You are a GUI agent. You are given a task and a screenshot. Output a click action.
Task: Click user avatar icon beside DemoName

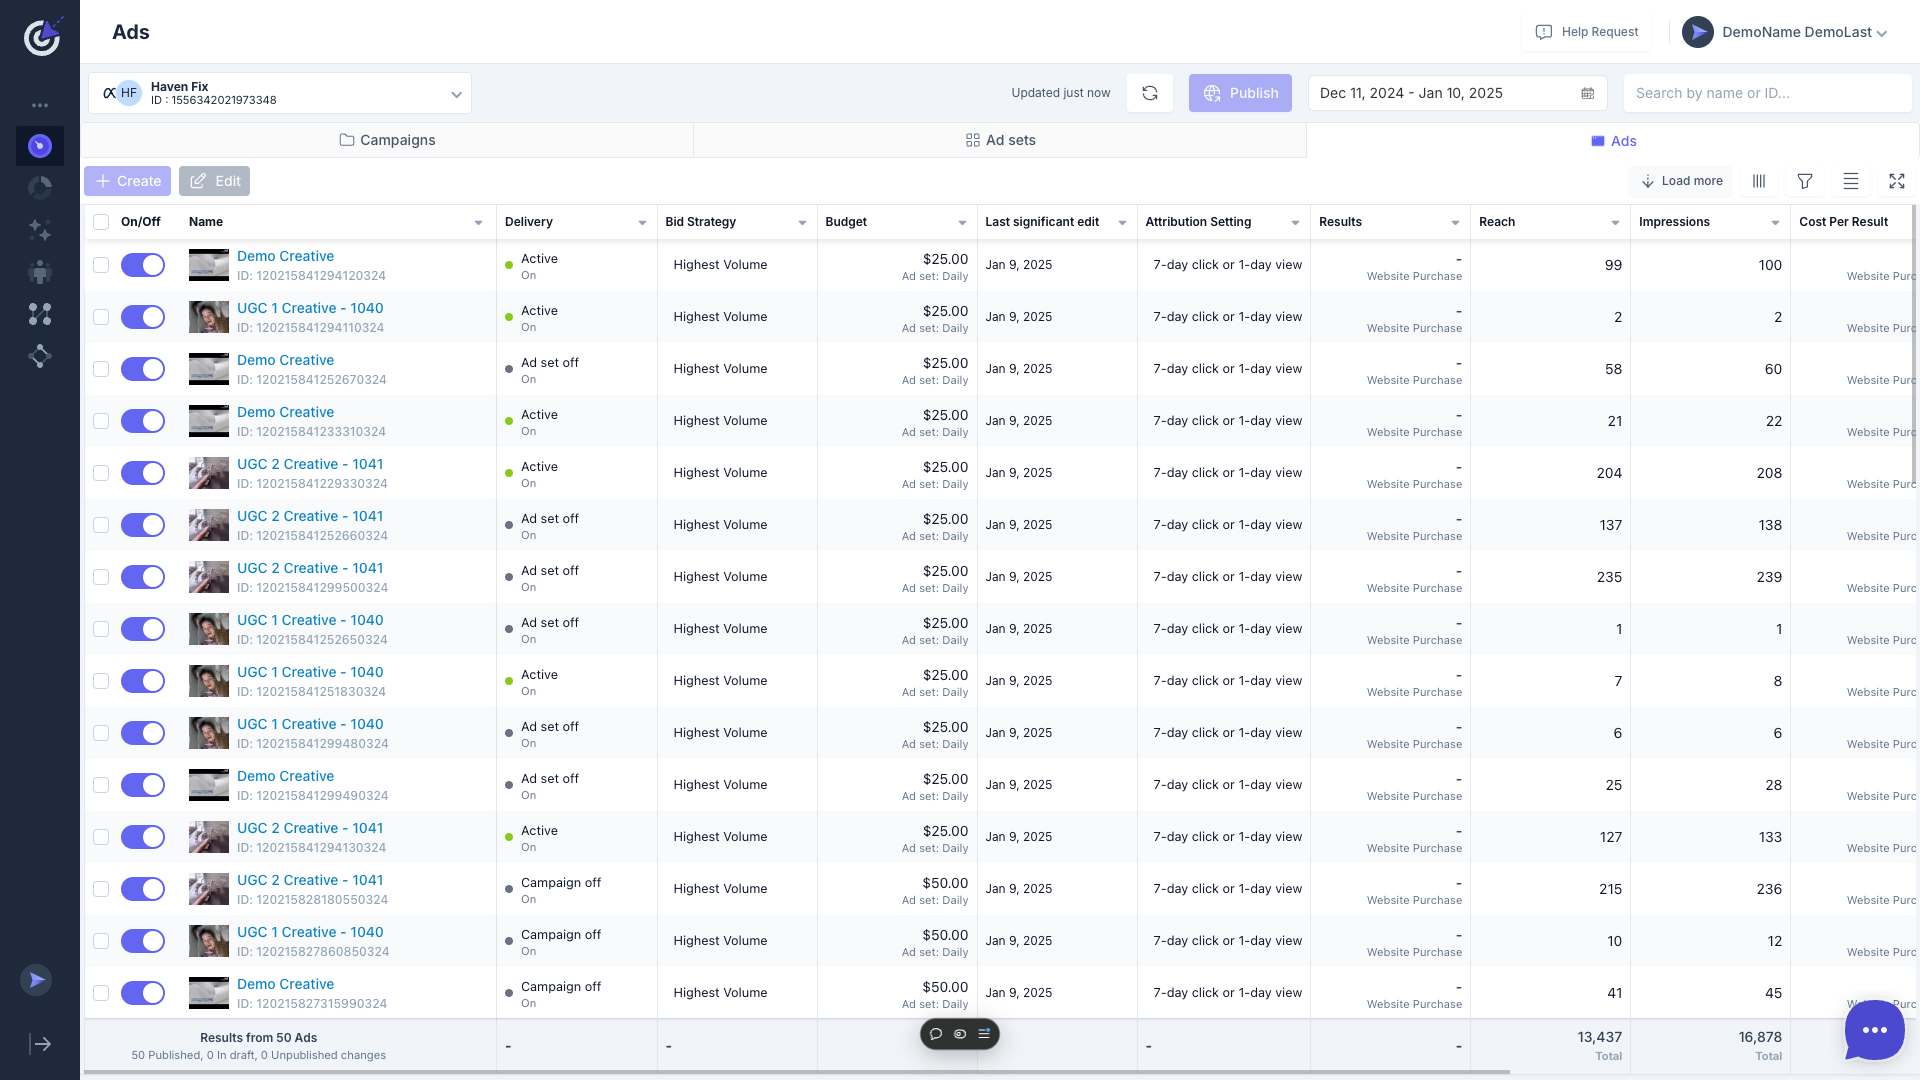coord(1698,32)
